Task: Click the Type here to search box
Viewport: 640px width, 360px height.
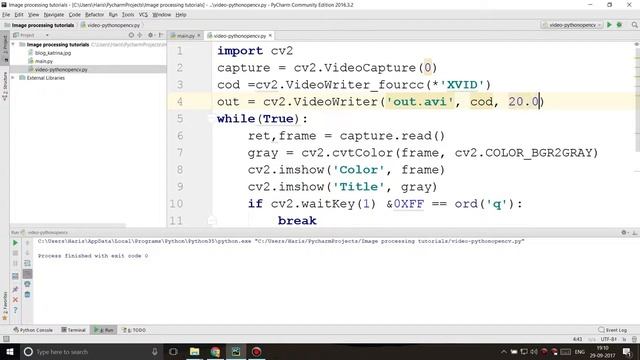Action: tap(91, 351)
